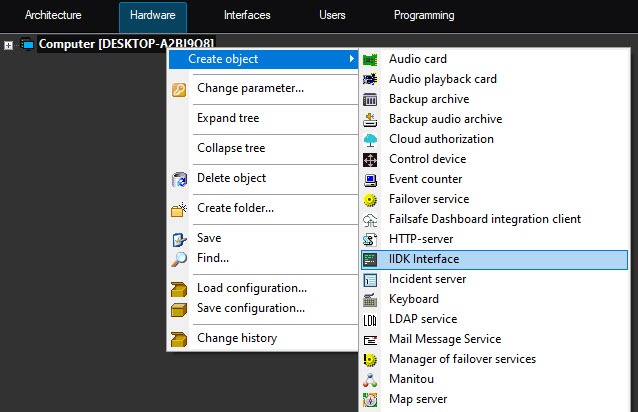Screen dimensions: 638x412
Task: Choose the Failover service gear icon
Action: (x=370, y=200)
